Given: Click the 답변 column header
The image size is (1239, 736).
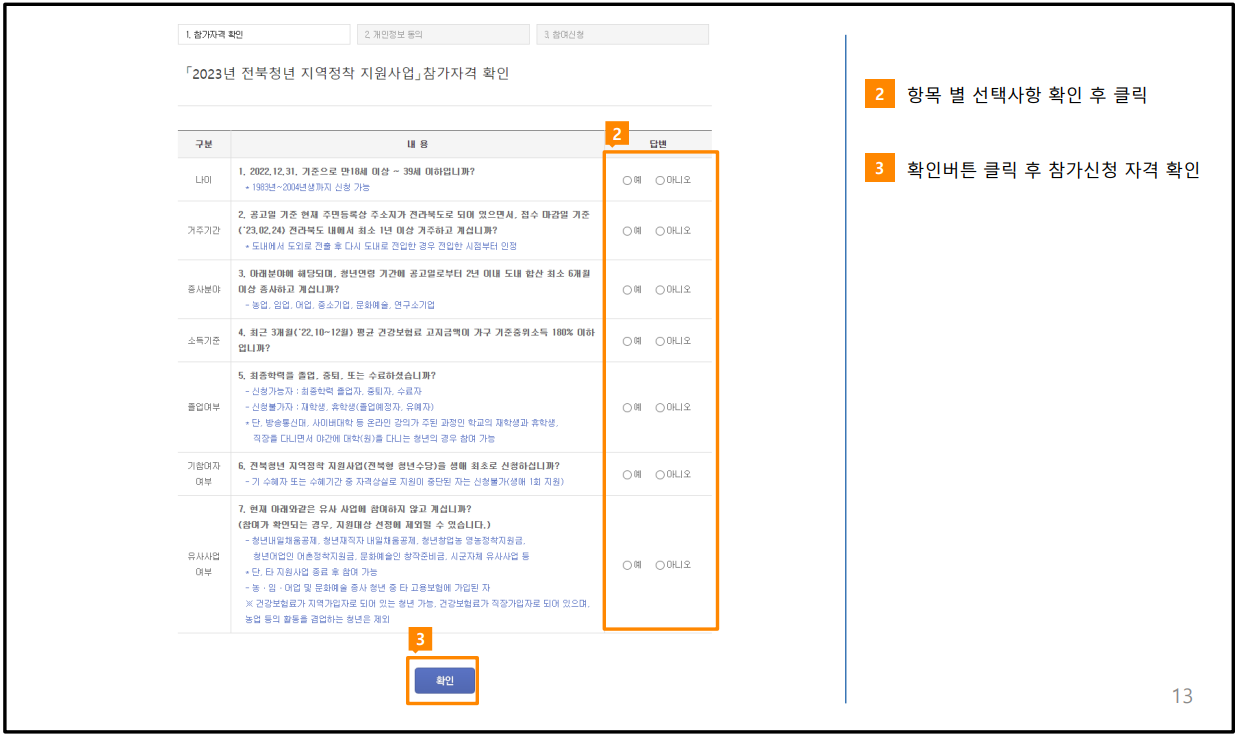Looking at the screenshot, I should click(659, 142).
